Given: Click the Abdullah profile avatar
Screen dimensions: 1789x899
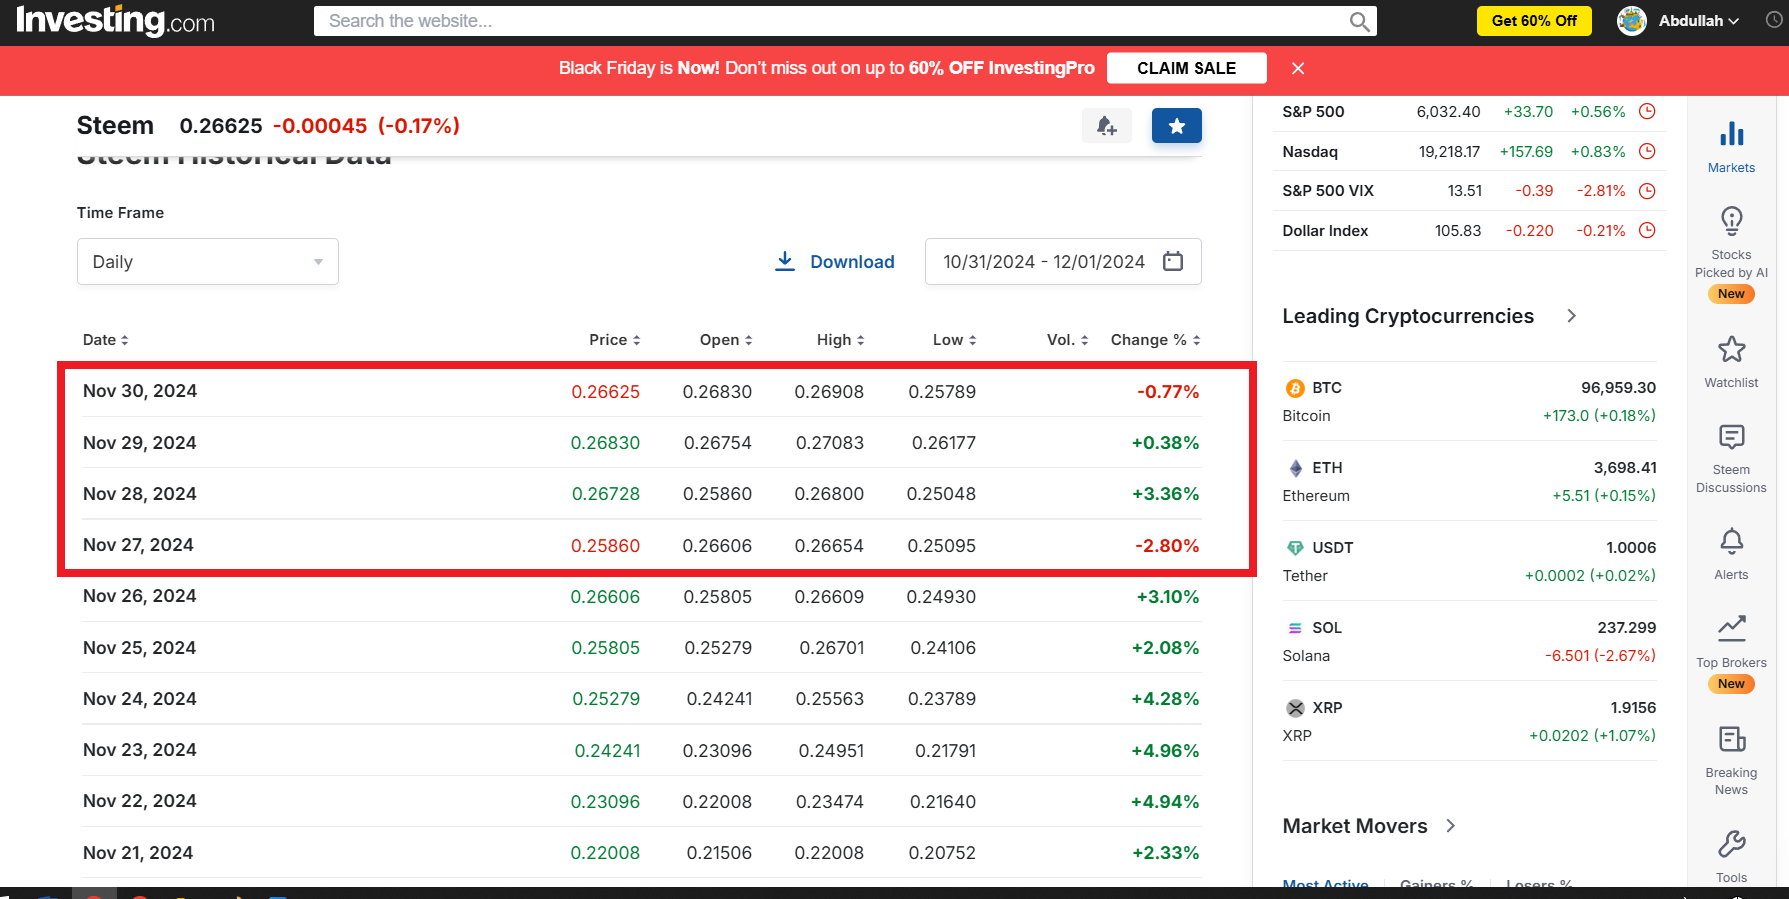Looking at the screenshot, I should pos(1632,21).
